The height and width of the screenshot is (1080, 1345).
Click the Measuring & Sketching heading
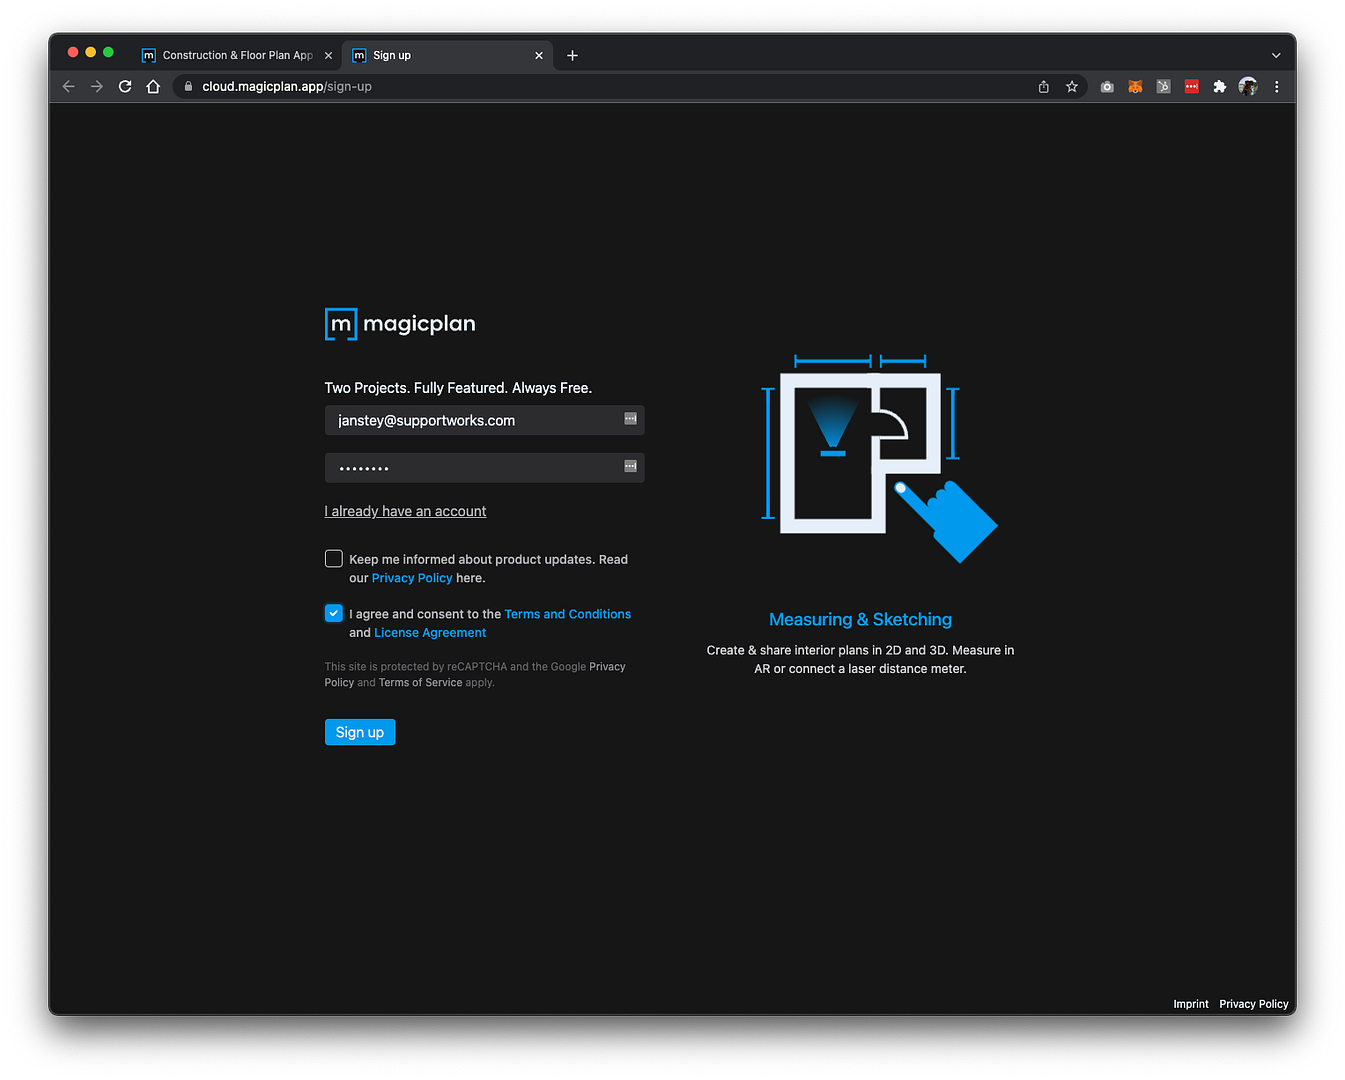(x=861, y=620)
